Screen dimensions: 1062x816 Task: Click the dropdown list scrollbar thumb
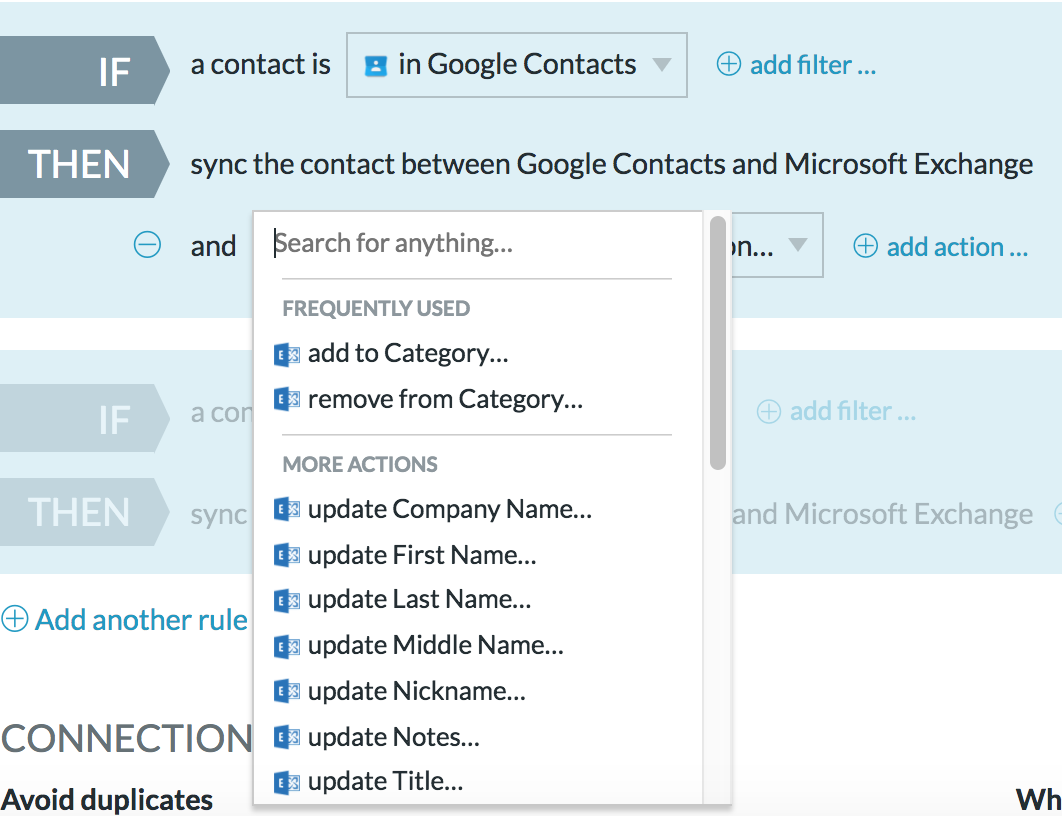coord(718,343)
